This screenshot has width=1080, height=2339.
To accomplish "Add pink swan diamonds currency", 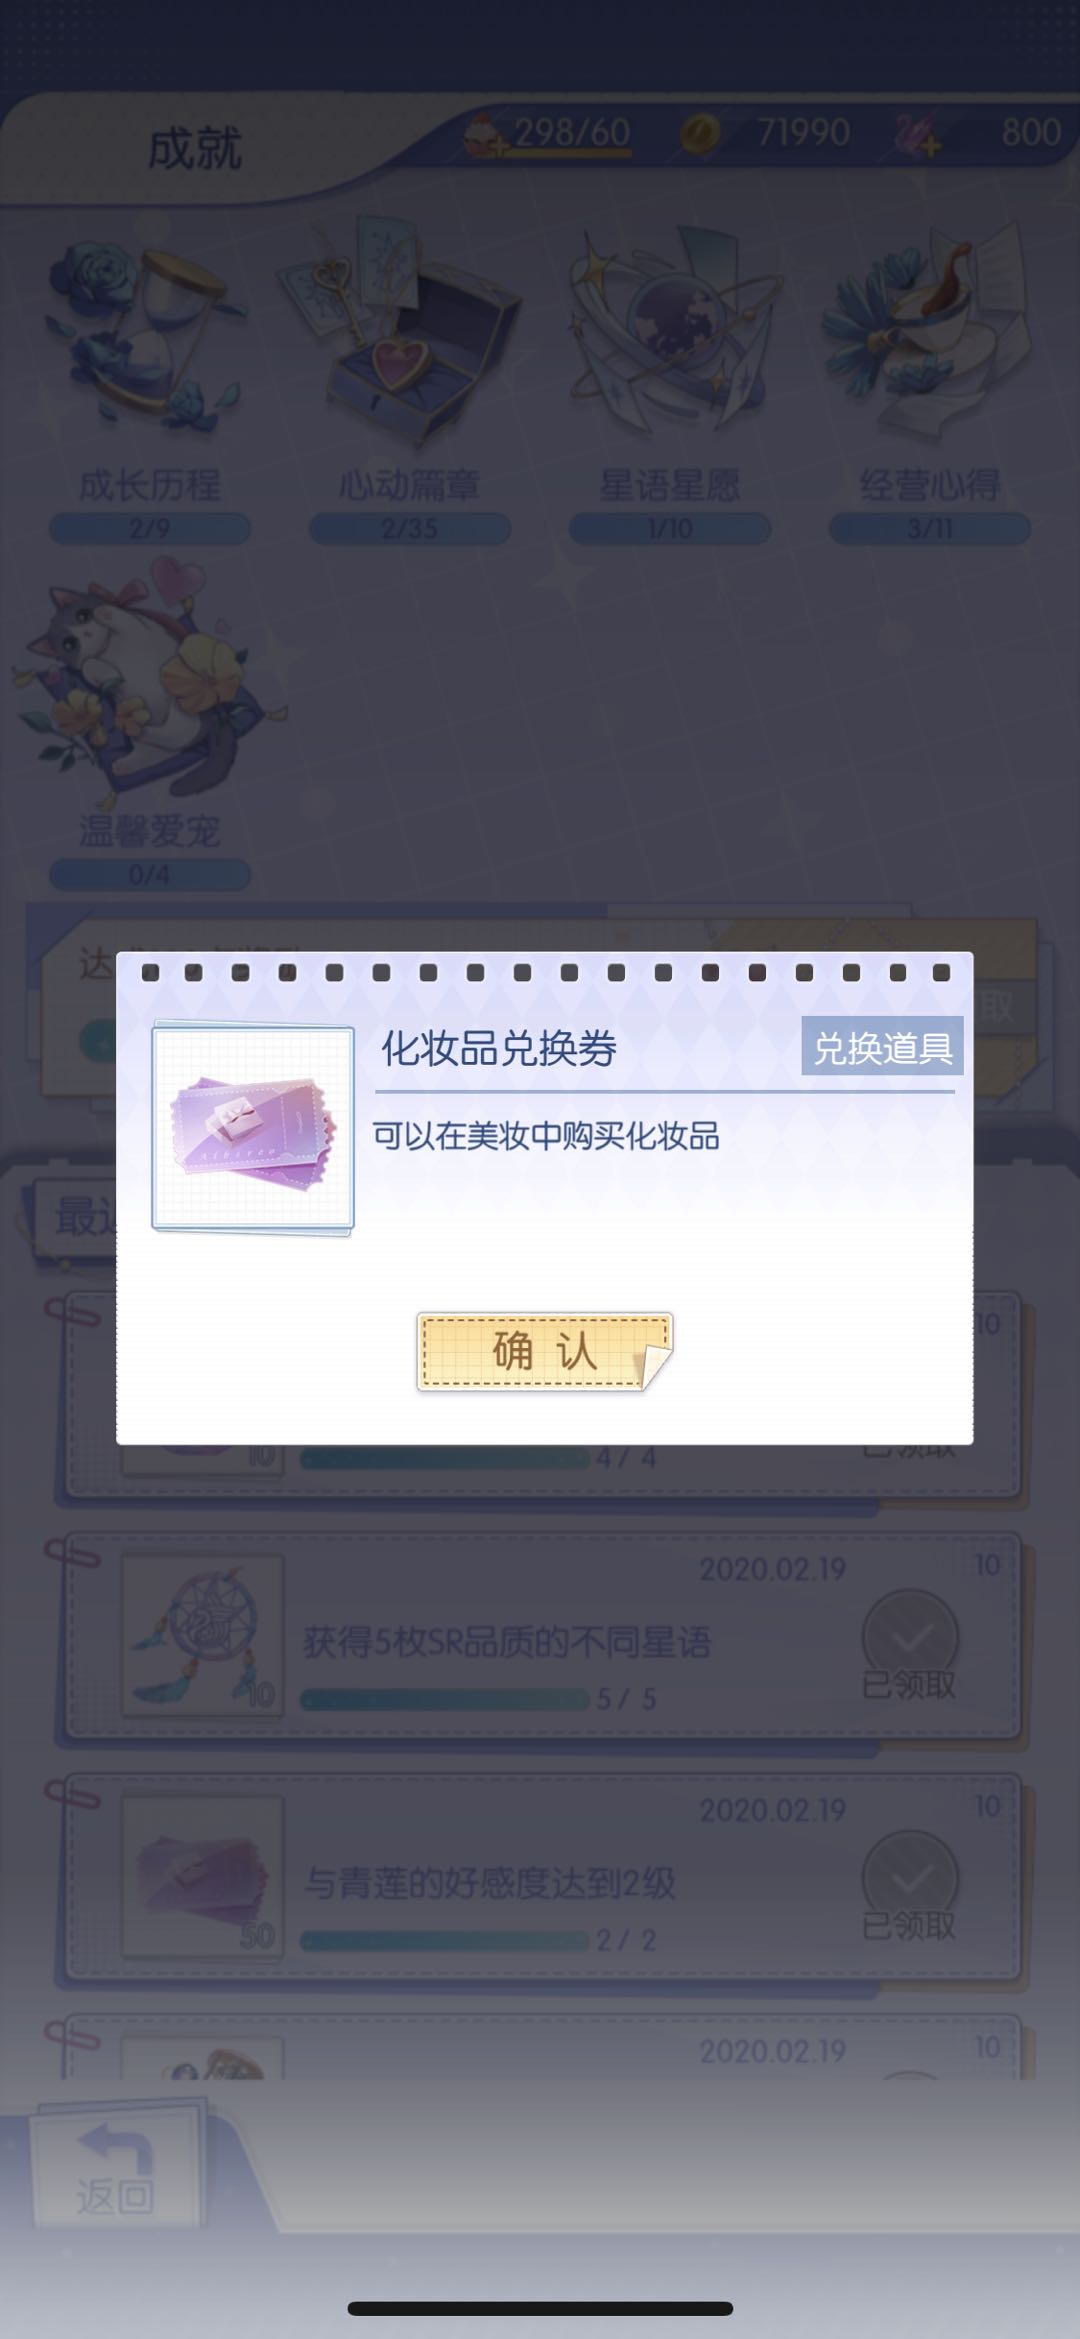I will click(x=919, y=133).
